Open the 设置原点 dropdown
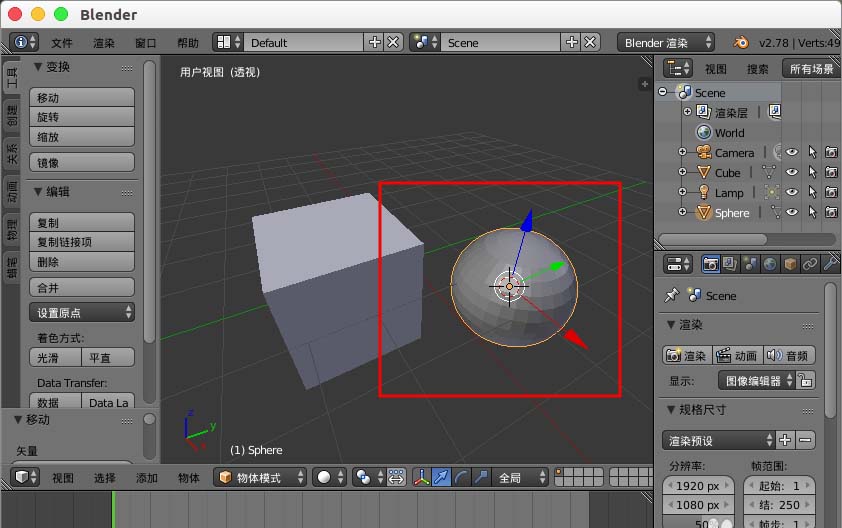 (x=82, y=312)
